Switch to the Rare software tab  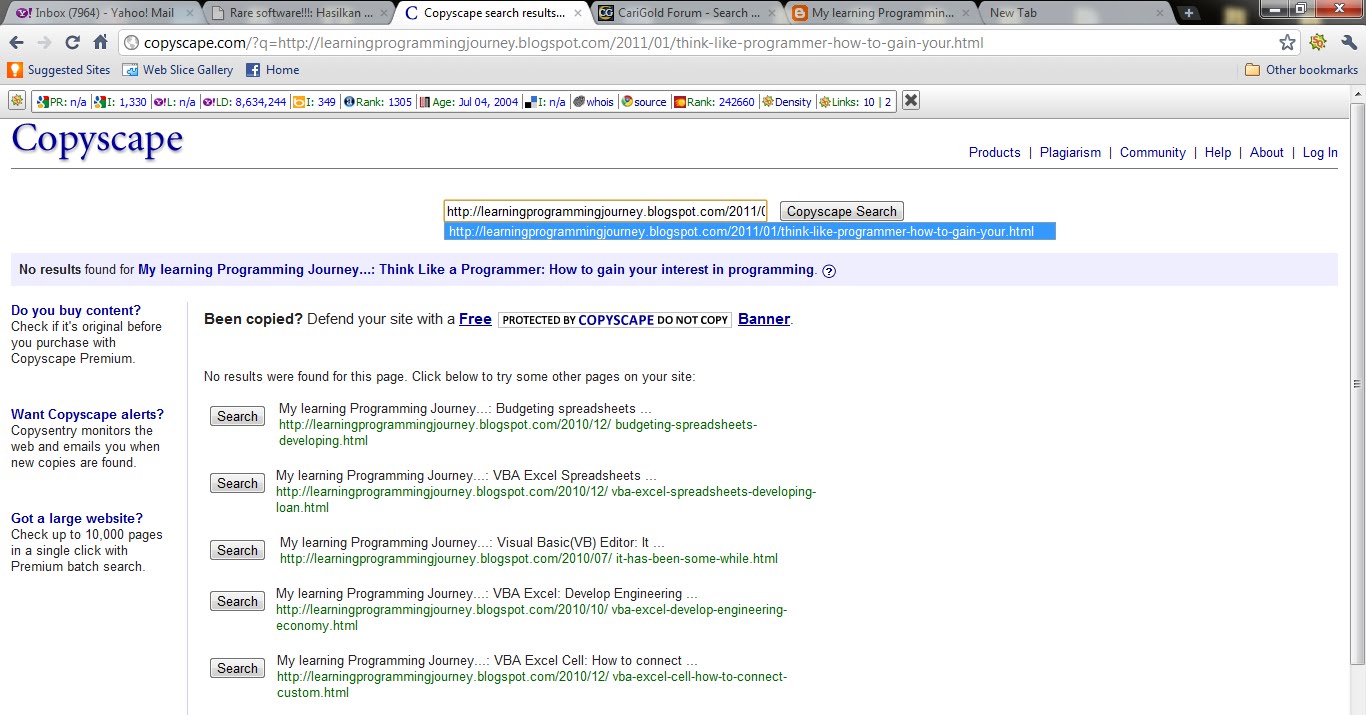[295, 13]
